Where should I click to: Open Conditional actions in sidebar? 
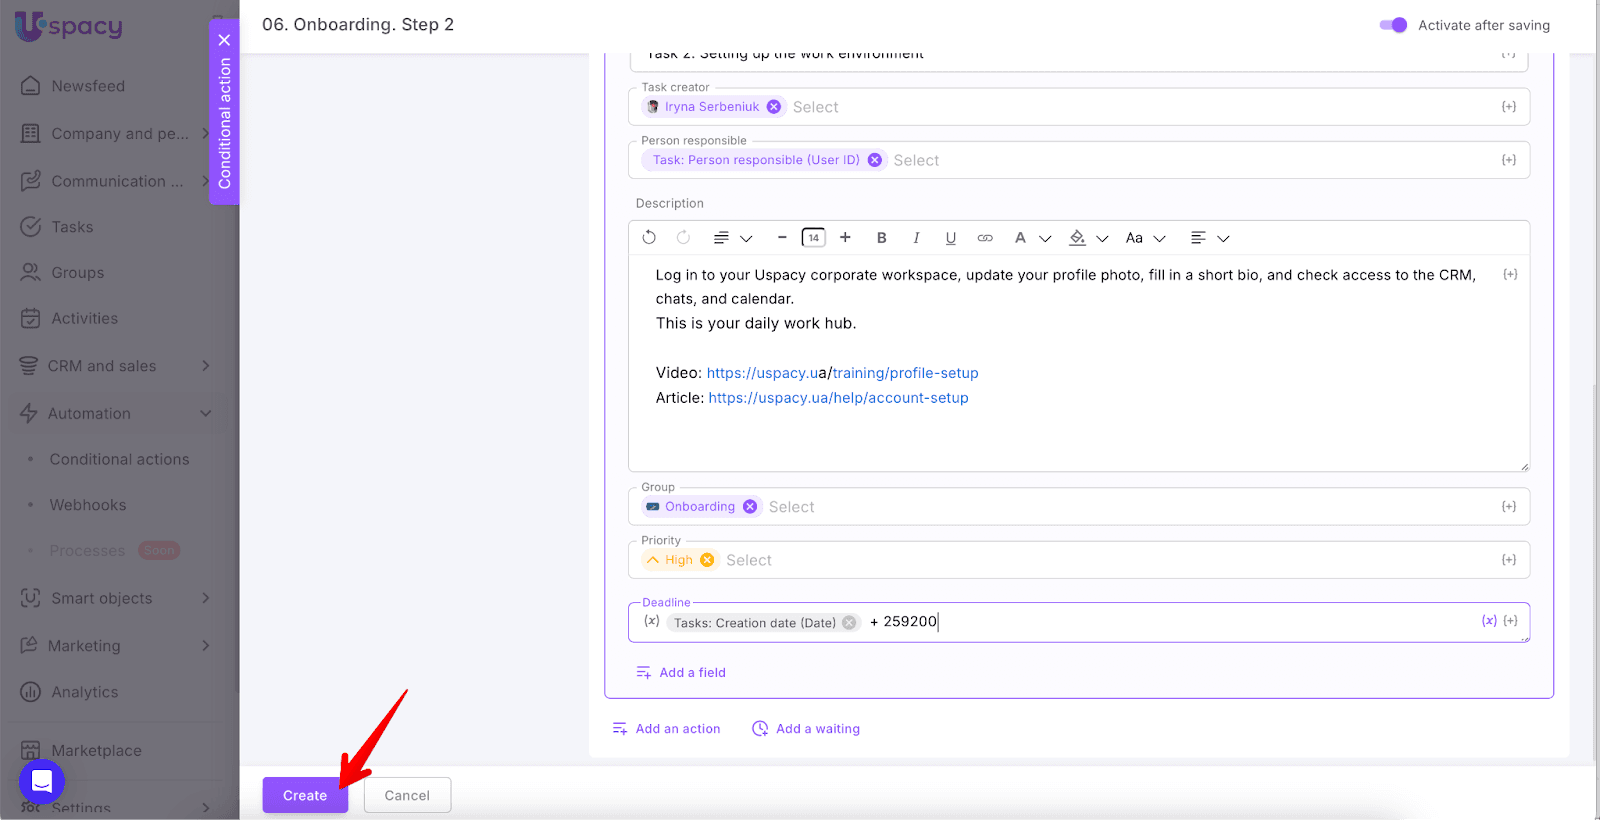119,459
